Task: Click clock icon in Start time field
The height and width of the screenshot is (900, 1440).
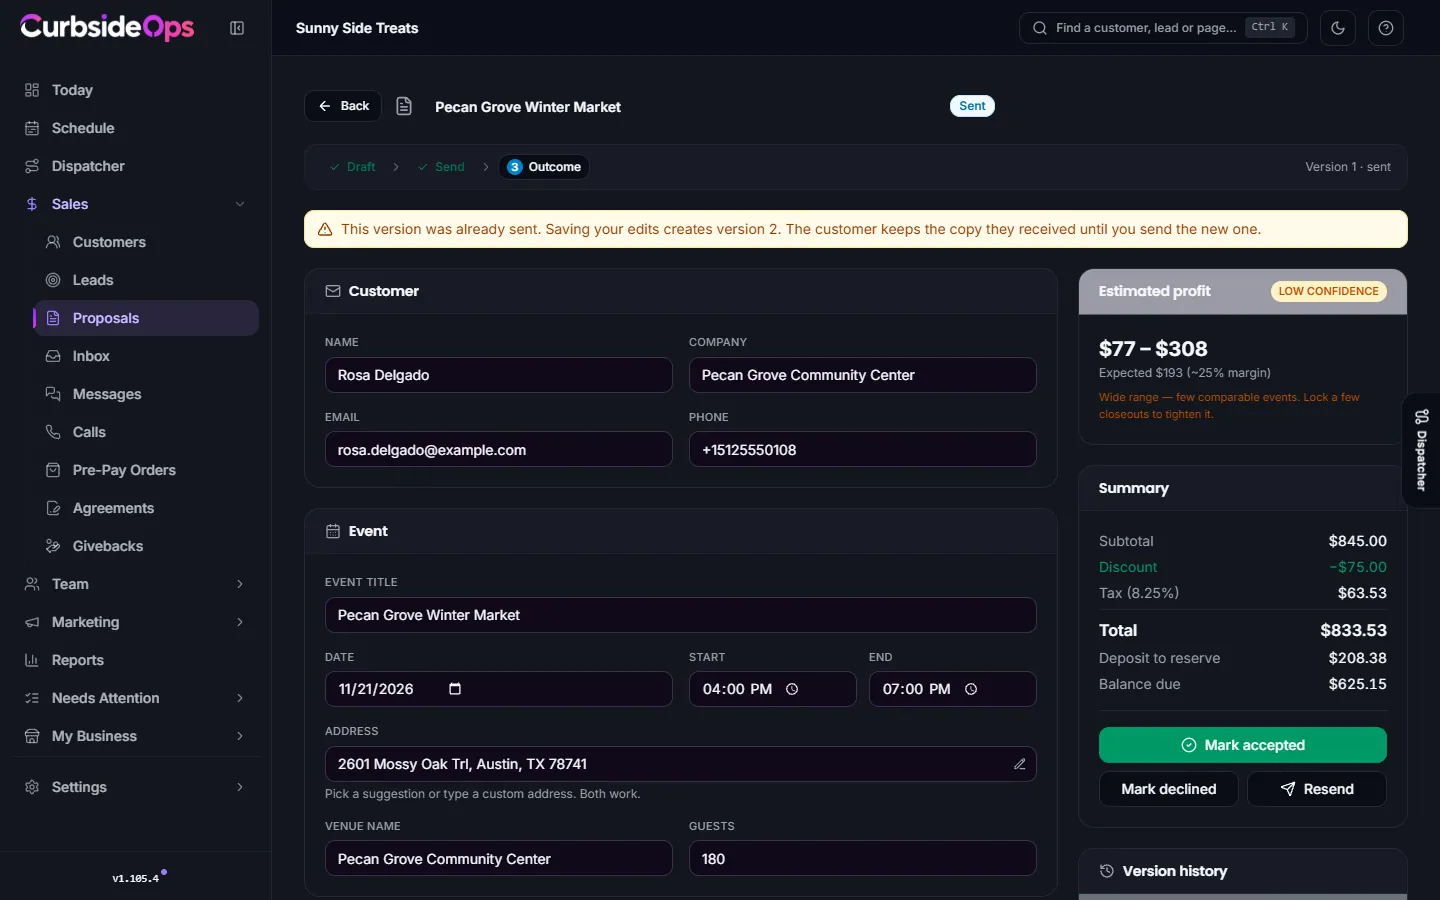Action: 792,689
